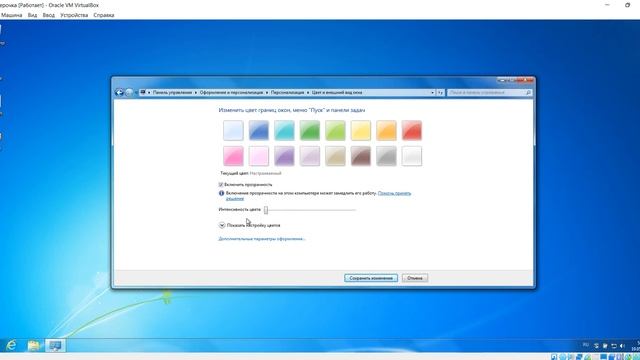Screen dimensions: 640x360
Task: Expand Показать настройку цветов
Action: coord(222,225)
